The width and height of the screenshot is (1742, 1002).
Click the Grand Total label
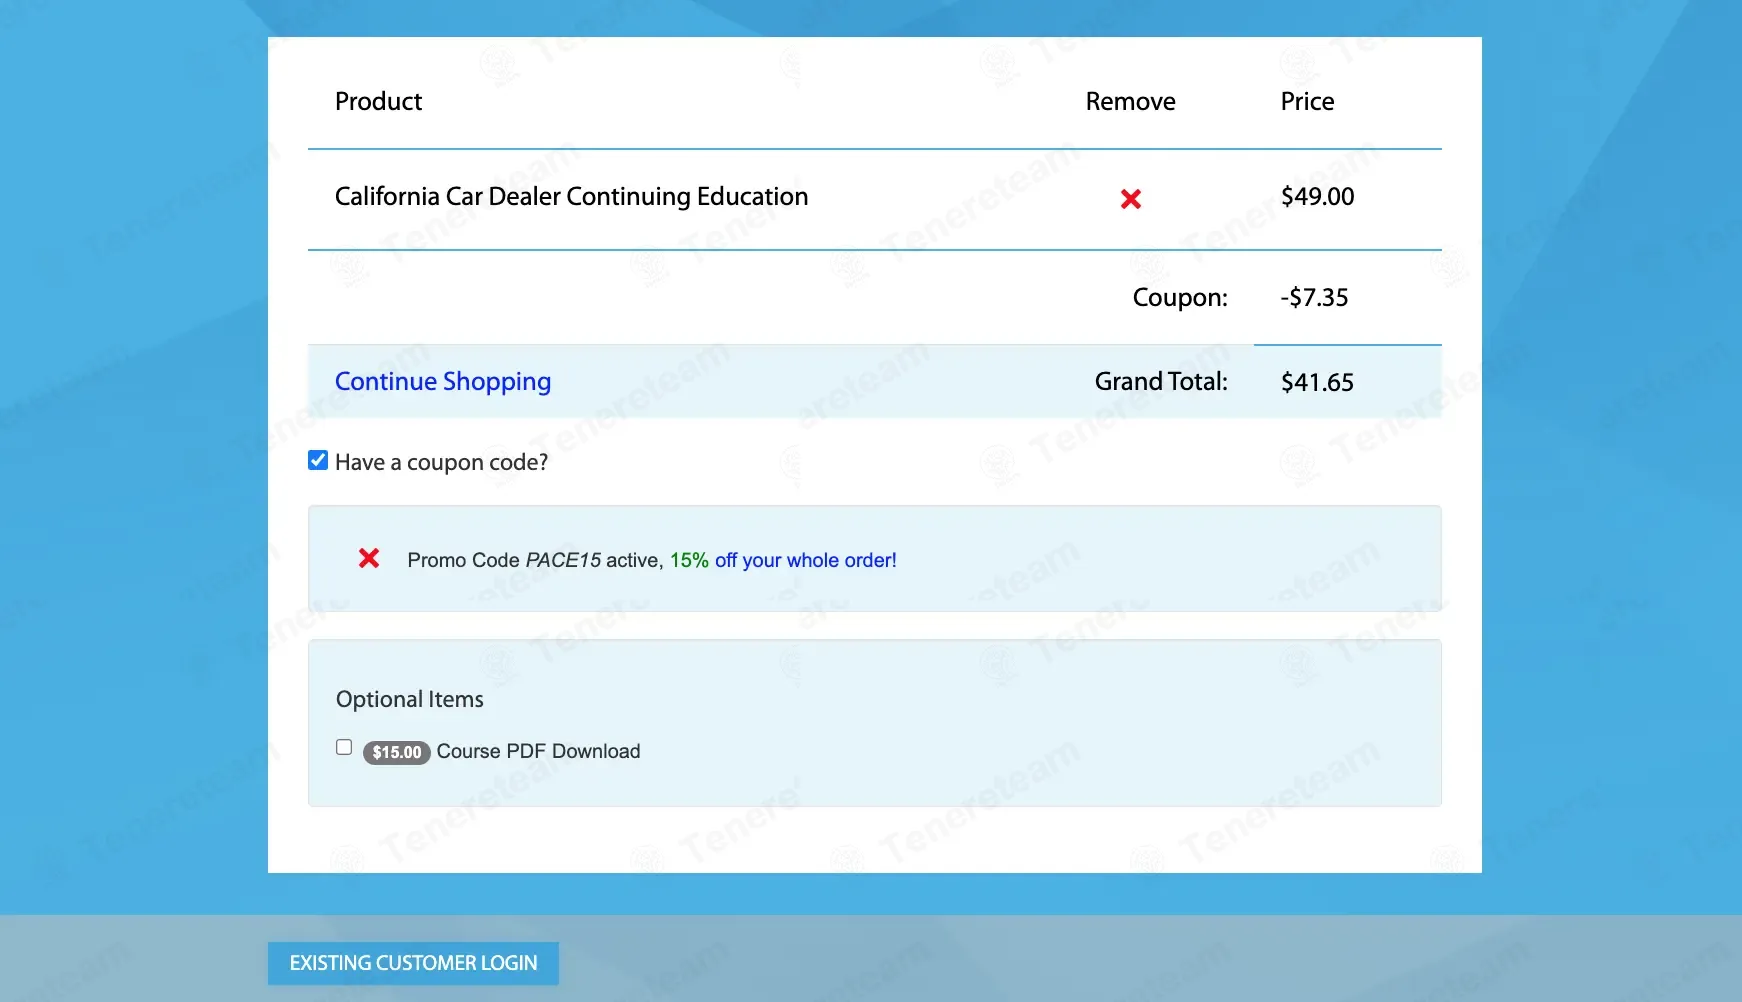pos(1161,381)
